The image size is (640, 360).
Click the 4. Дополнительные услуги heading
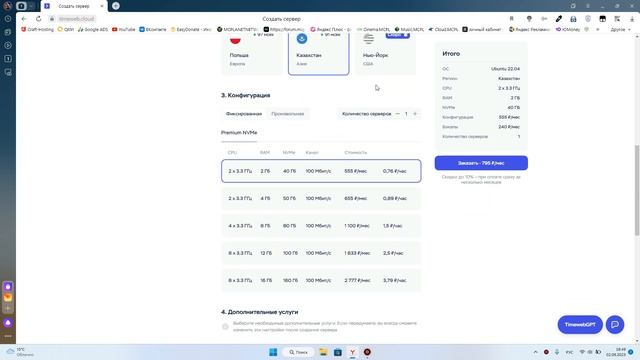tap(260, 312)
